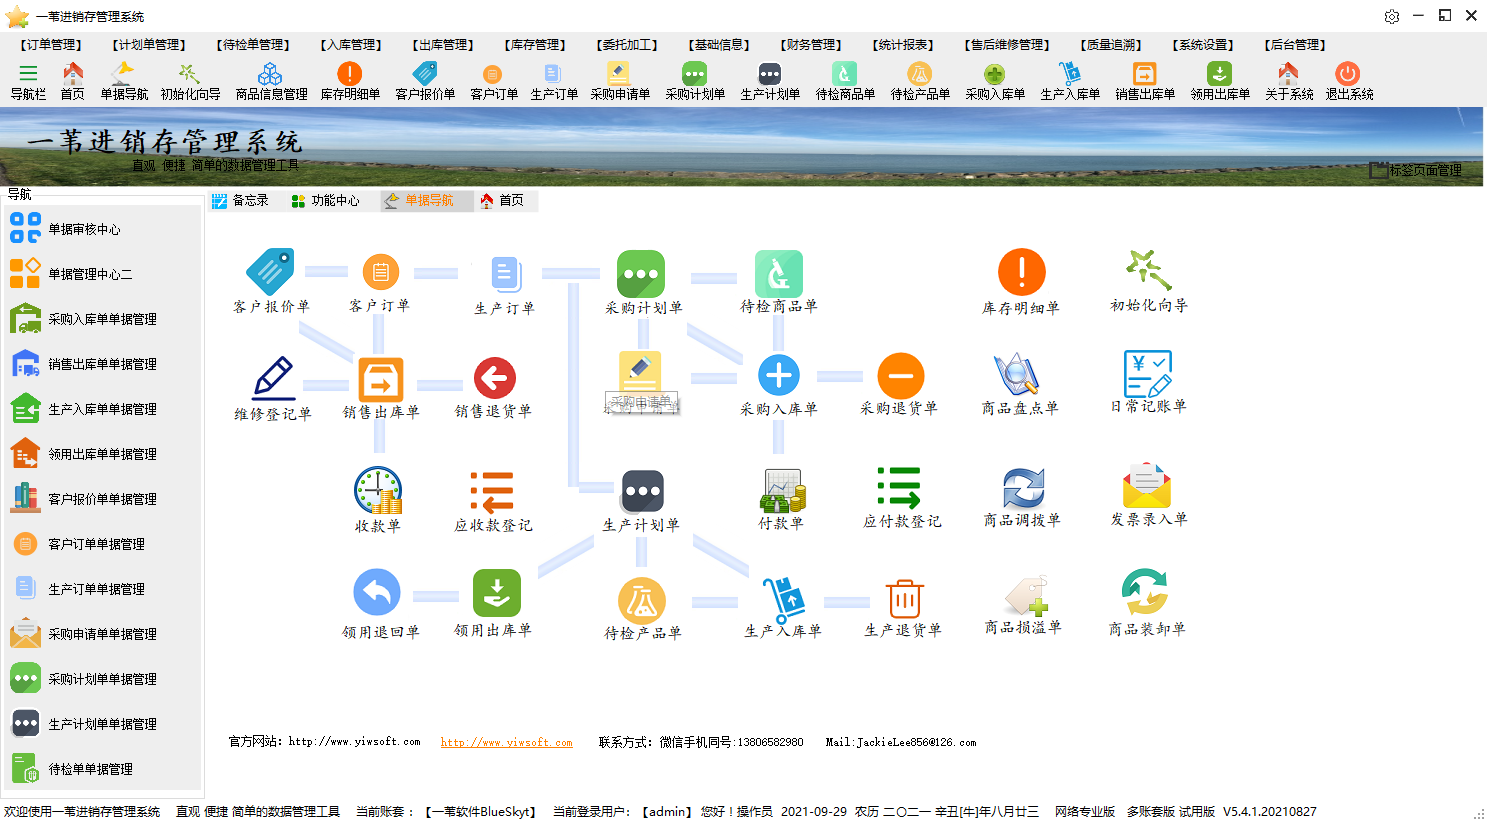Open the 应收款登记 icon
Image resolution: width=1487 pixels, height=822 pixels.
tap(493, 492)
